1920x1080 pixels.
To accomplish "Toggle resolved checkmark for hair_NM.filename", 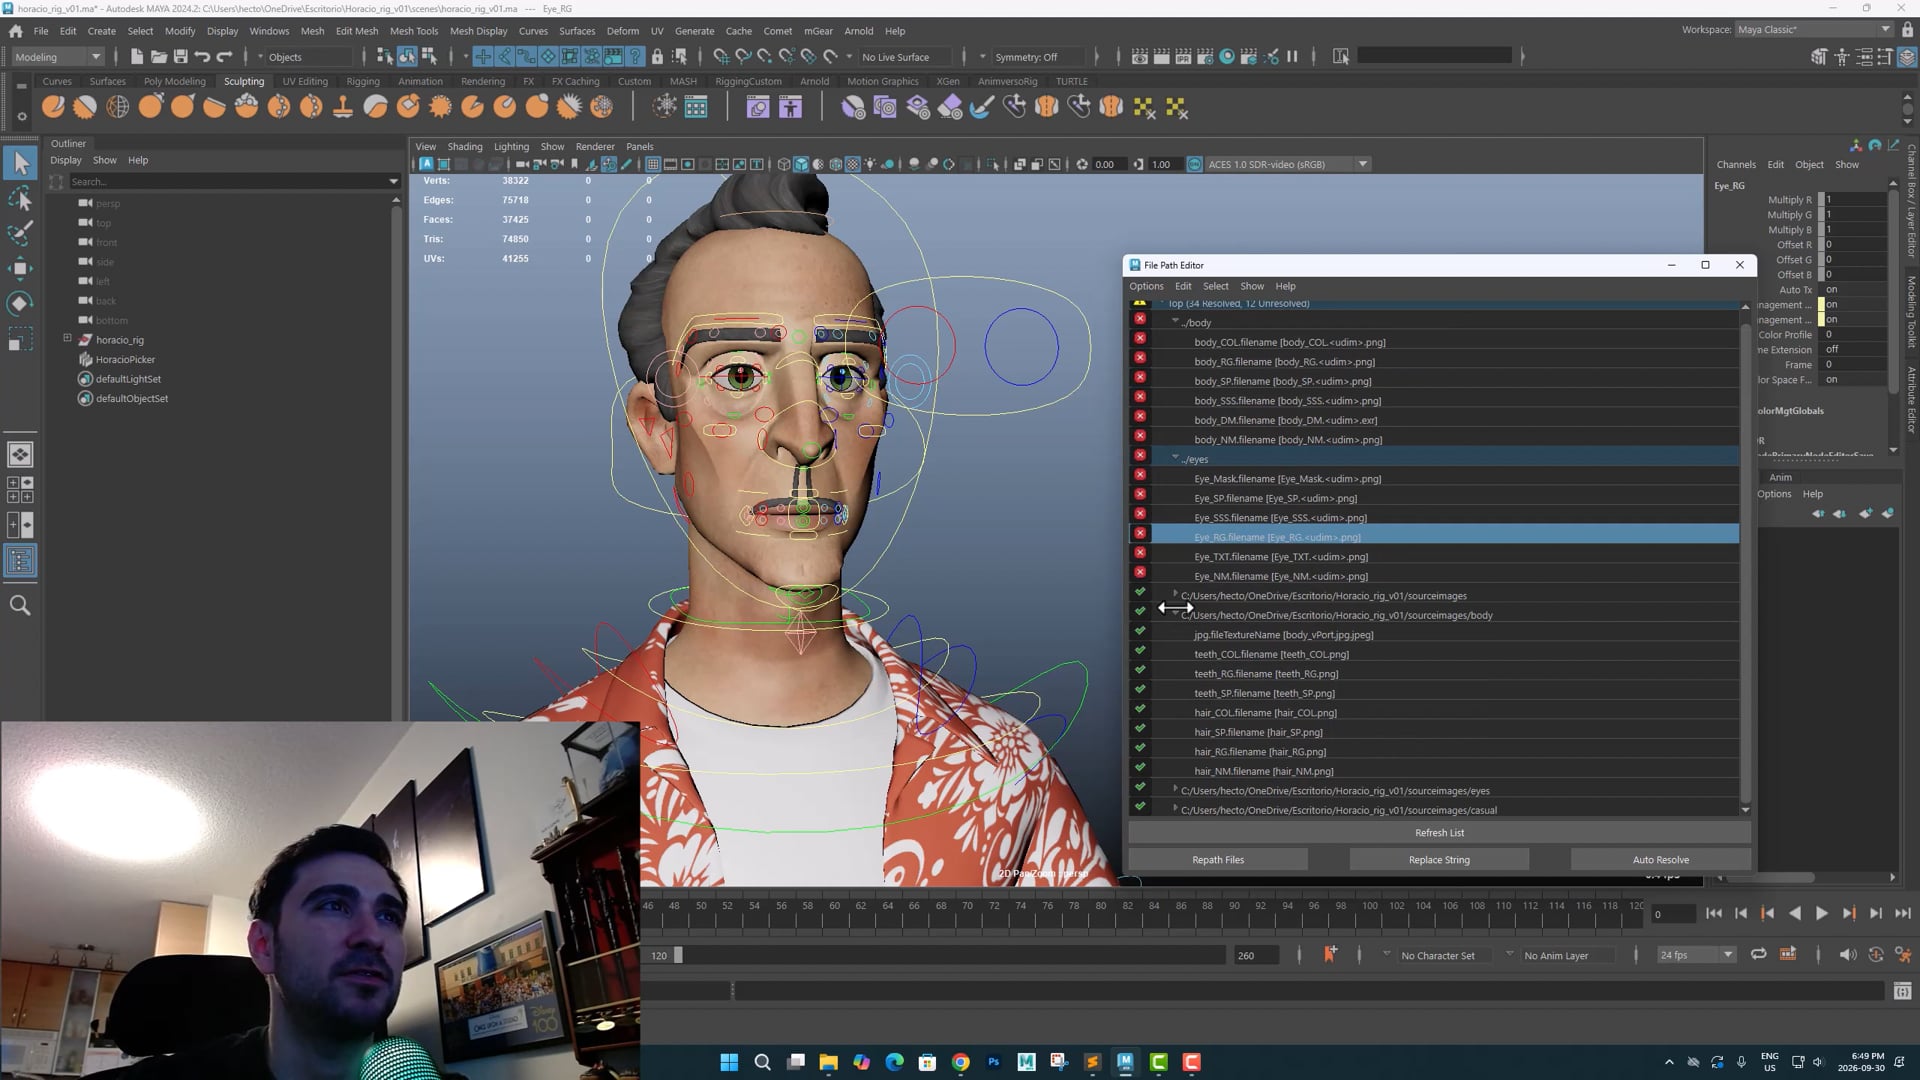I will tap(1140, 767).
